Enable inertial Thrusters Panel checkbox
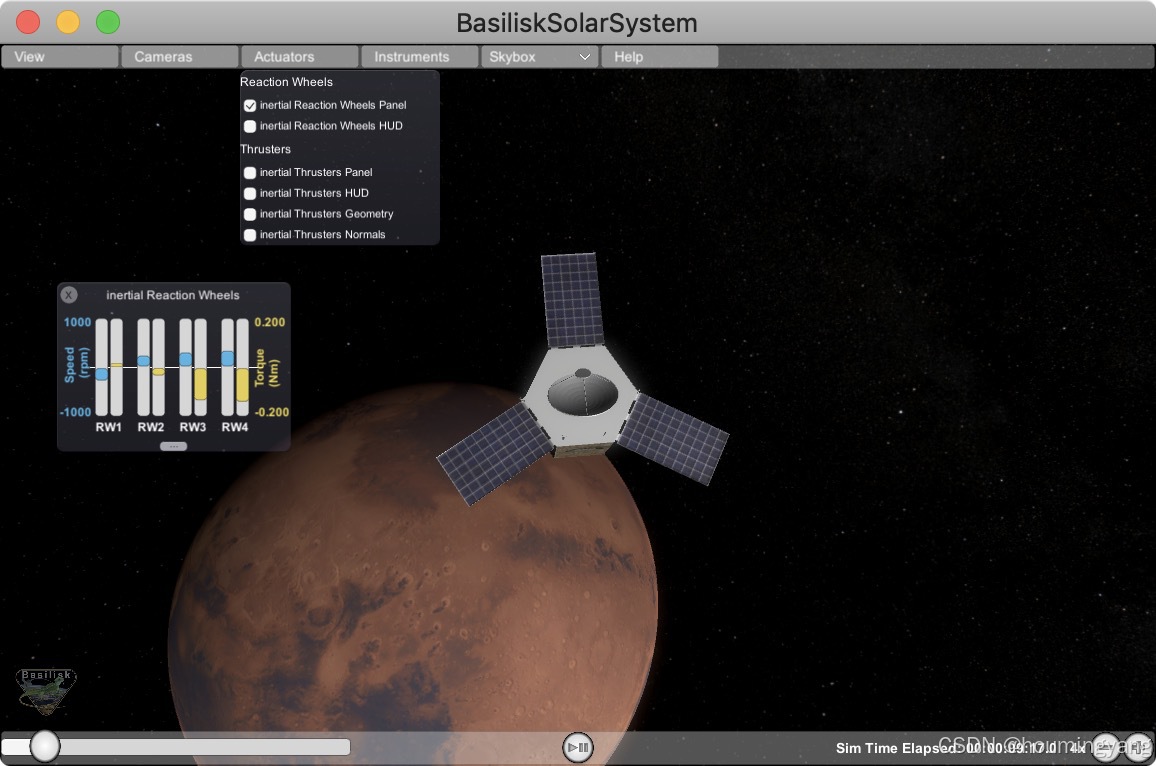Image resolution: width=1156 pixels, height=766 pixels. click(x=250, y=173)
